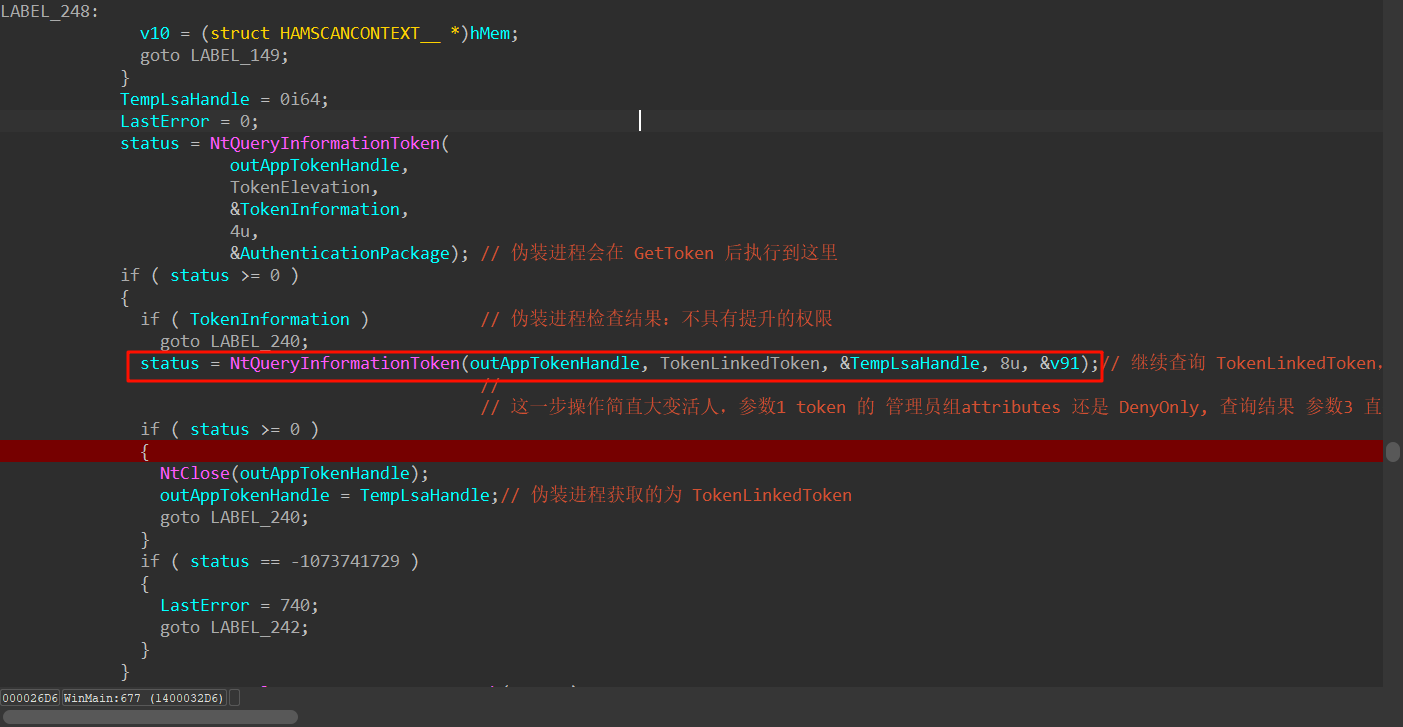This screenshot has height=727, width=1403.
Task: Click the HAMSCANCONTEXT__ struct type name
Action: pyautogui.click(x=360, y=33)
